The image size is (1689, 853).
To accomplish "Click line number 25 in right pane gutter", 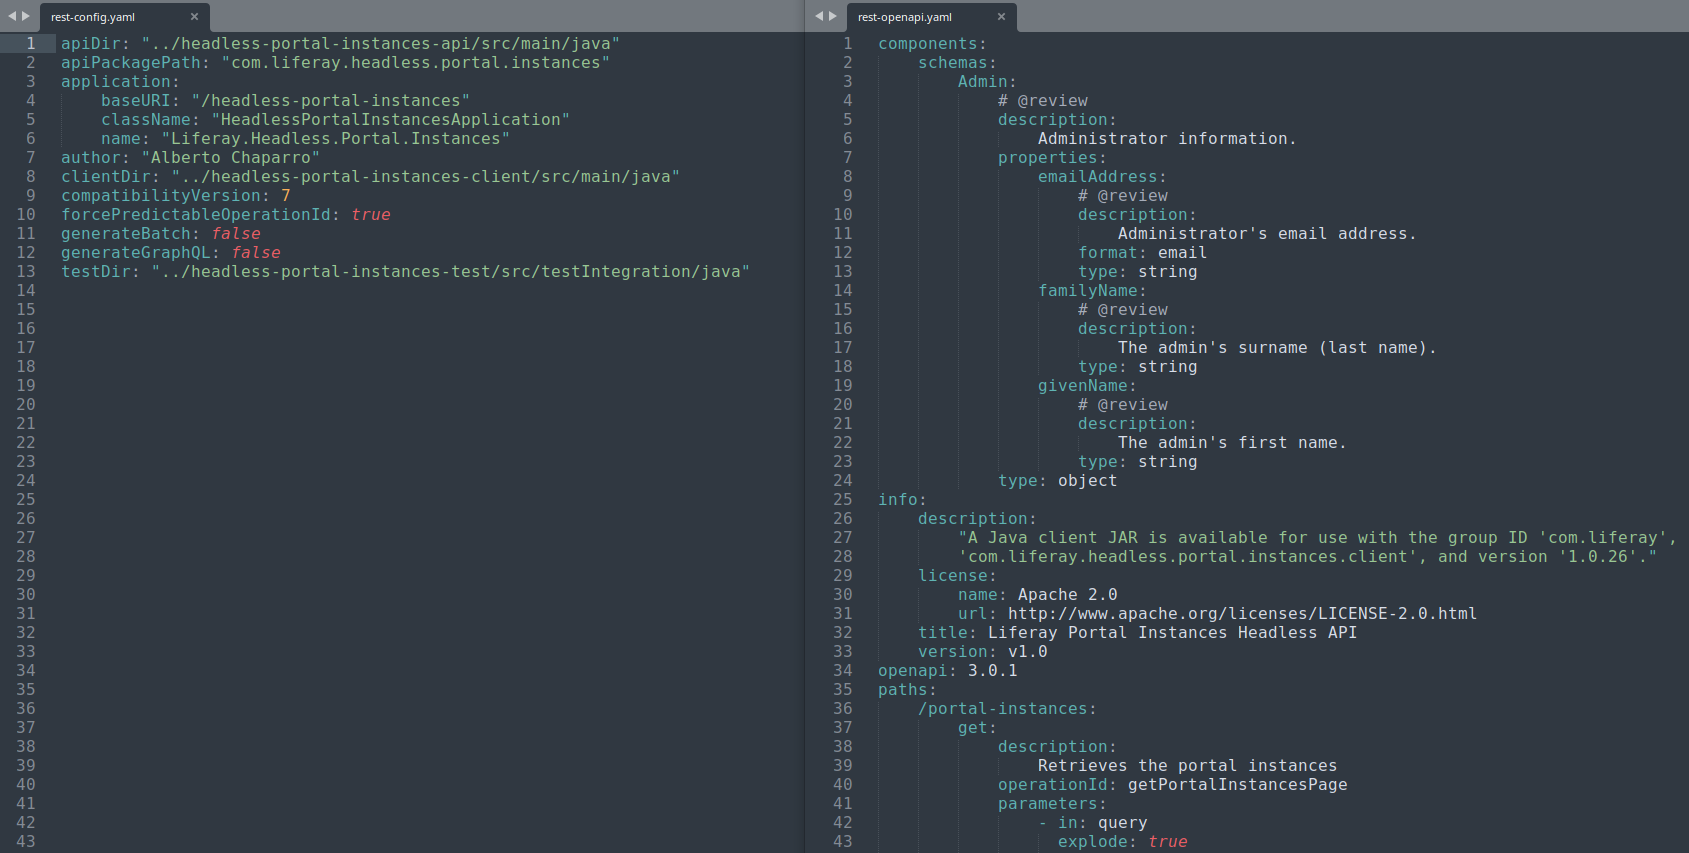I will pyautogui.click(x=842, y=500).
